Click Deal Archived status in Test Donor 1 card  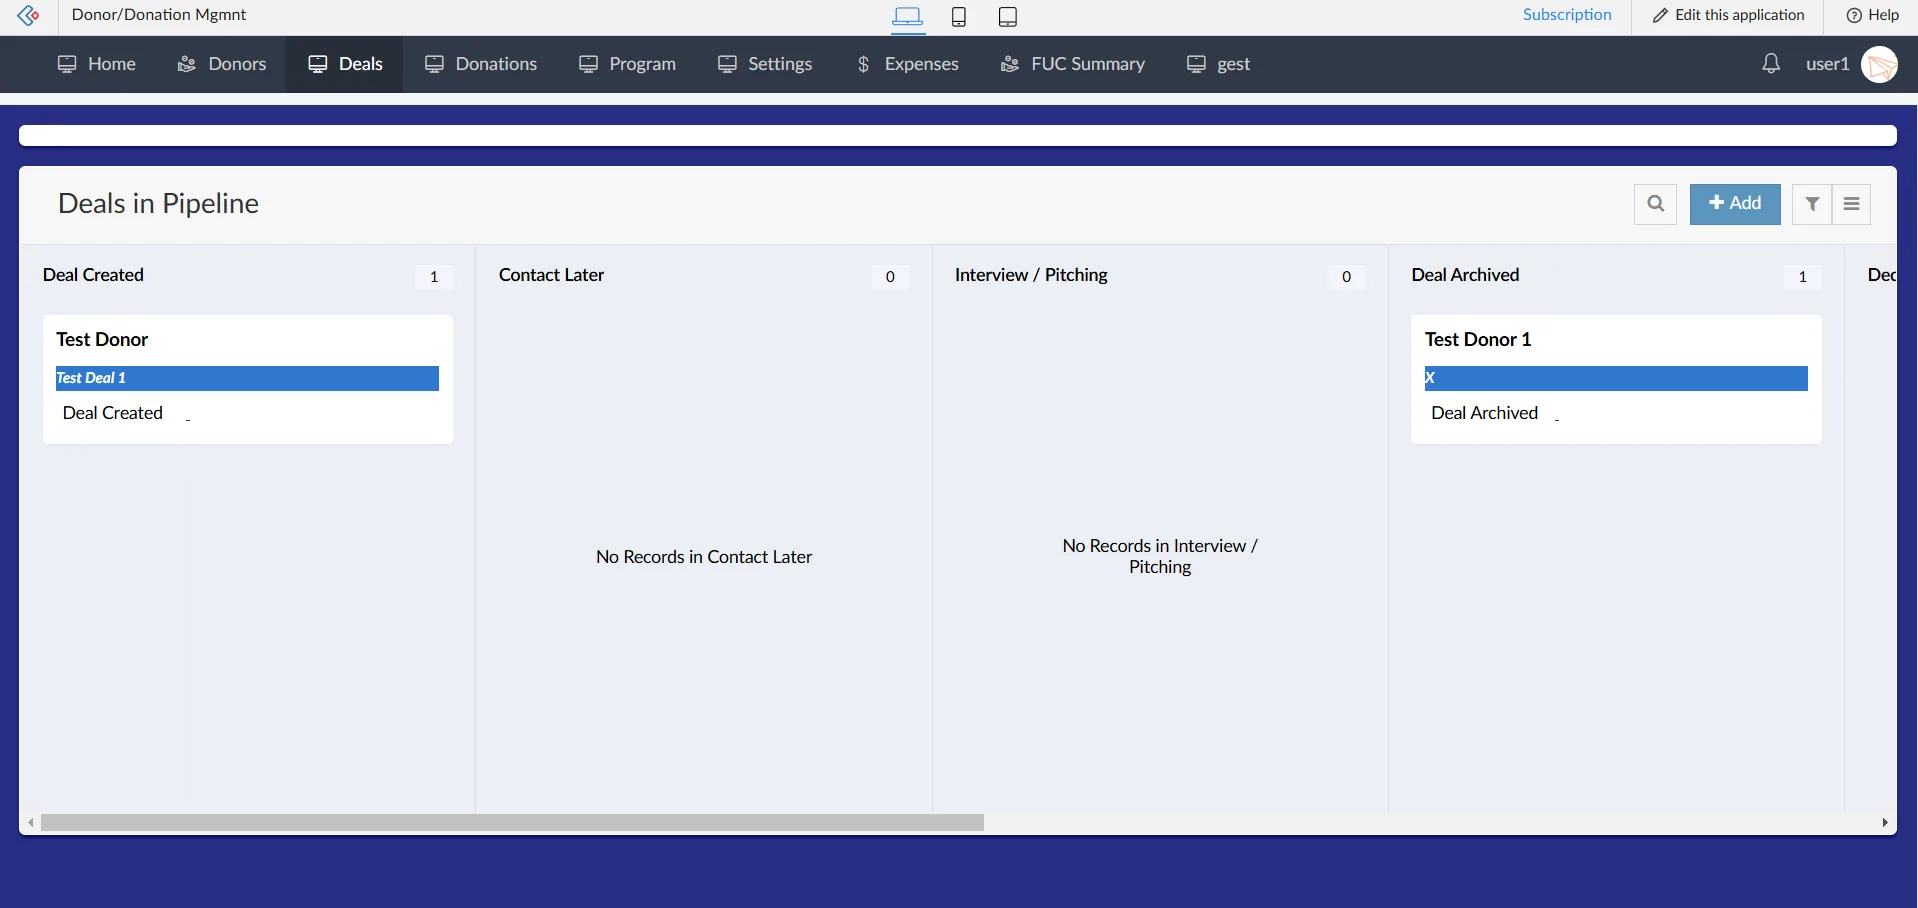click(1484, 413)
